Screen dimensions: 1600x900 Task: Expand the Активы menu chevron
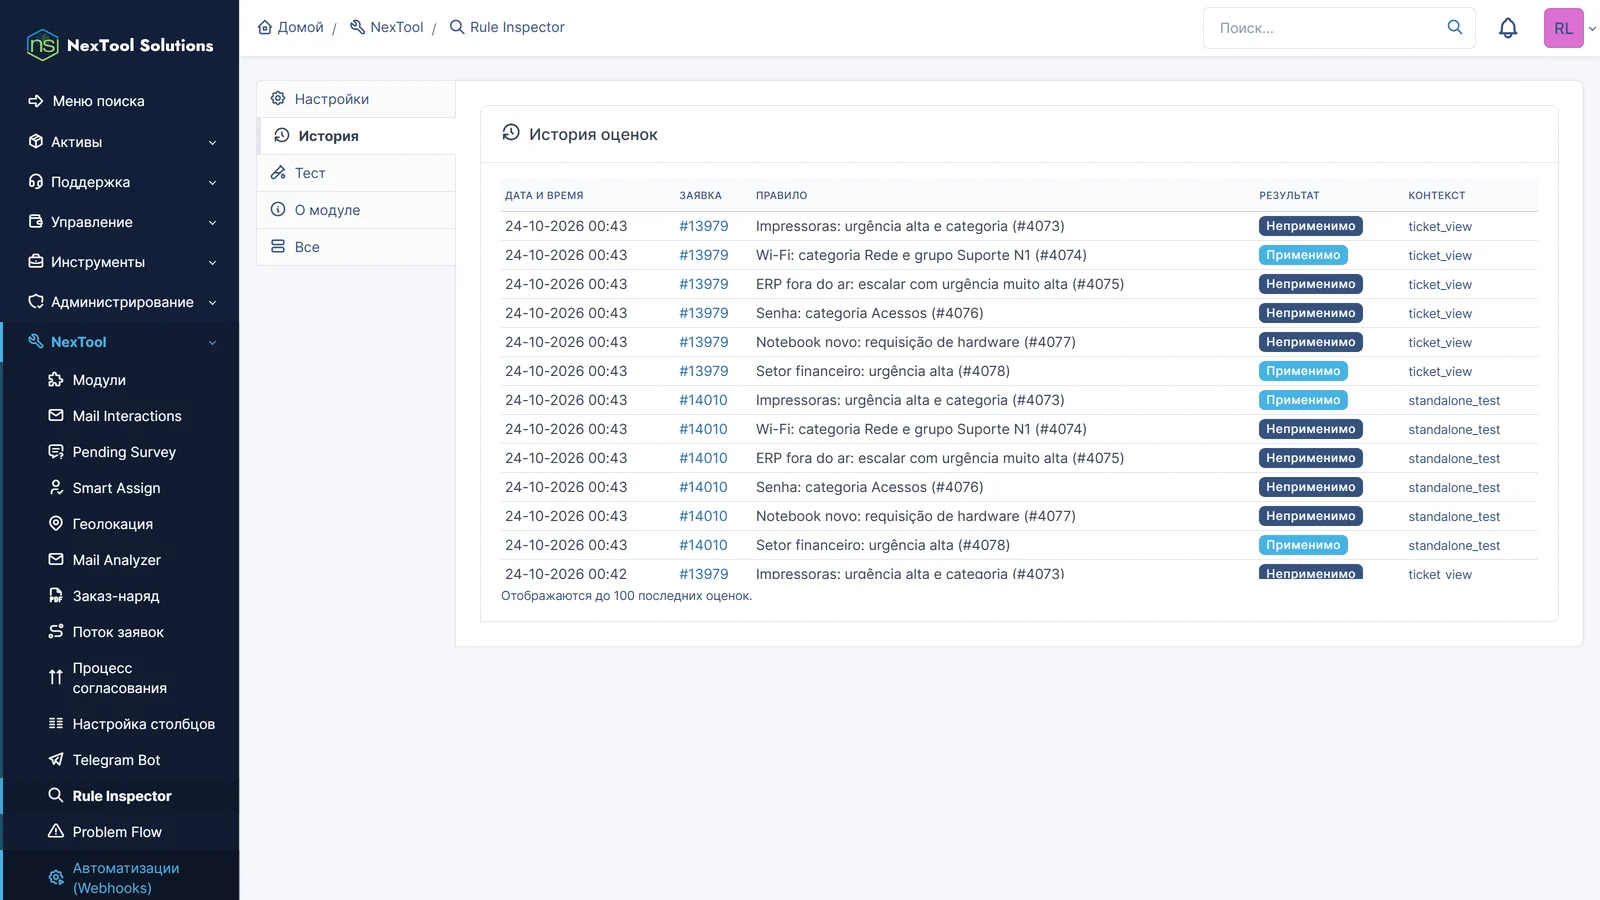[212, 142]
